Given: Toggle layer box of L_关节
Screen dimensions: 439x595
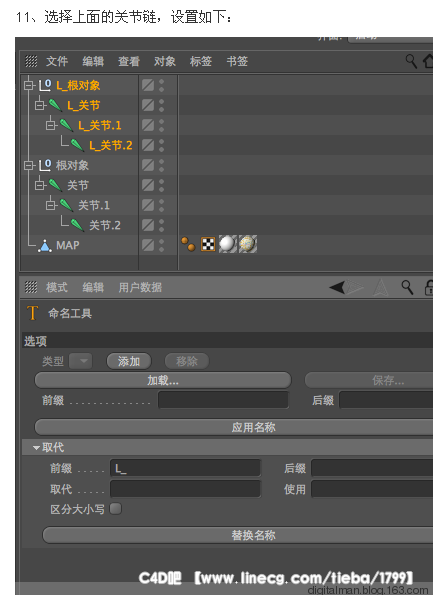Looking at the screenshot, I should [148, 105].
